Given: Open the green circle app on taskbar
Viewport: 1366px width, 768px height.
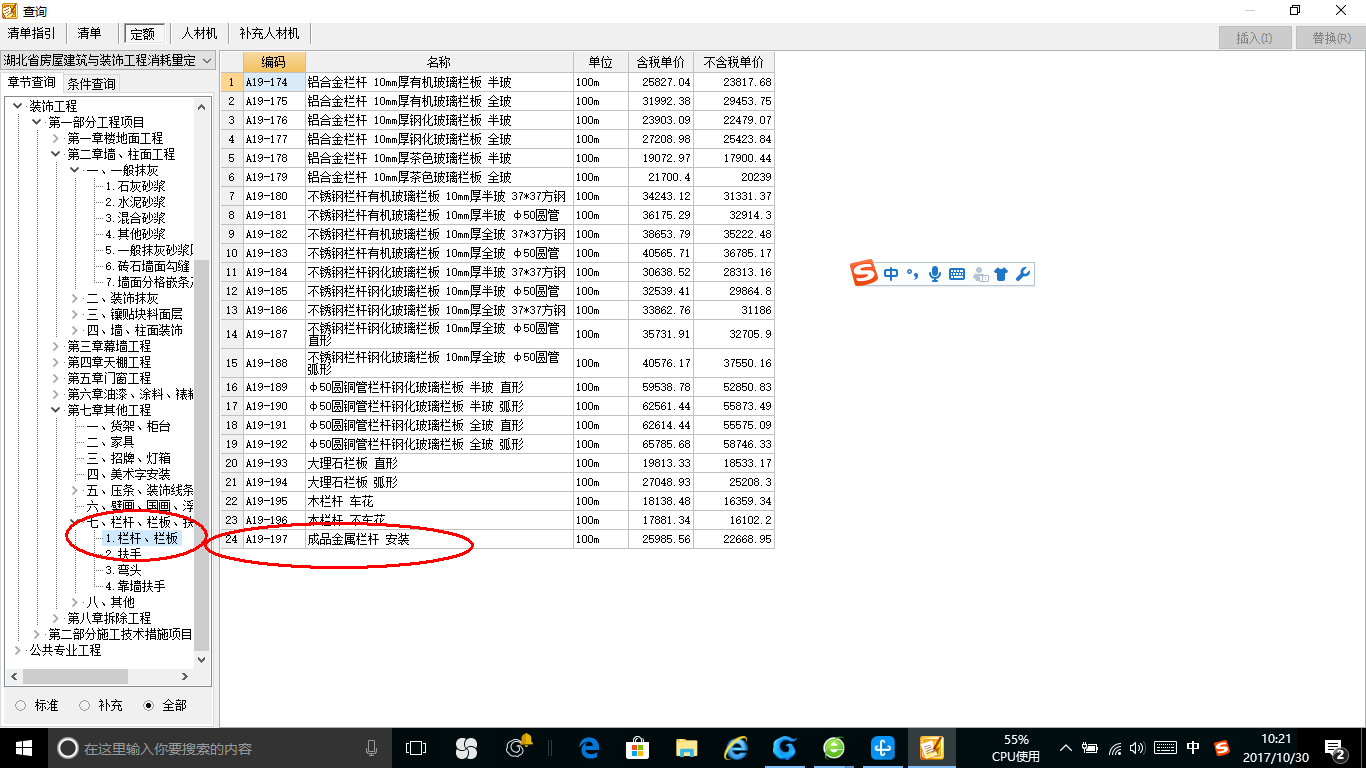Looking at the screenshot, I should (834, 748).
